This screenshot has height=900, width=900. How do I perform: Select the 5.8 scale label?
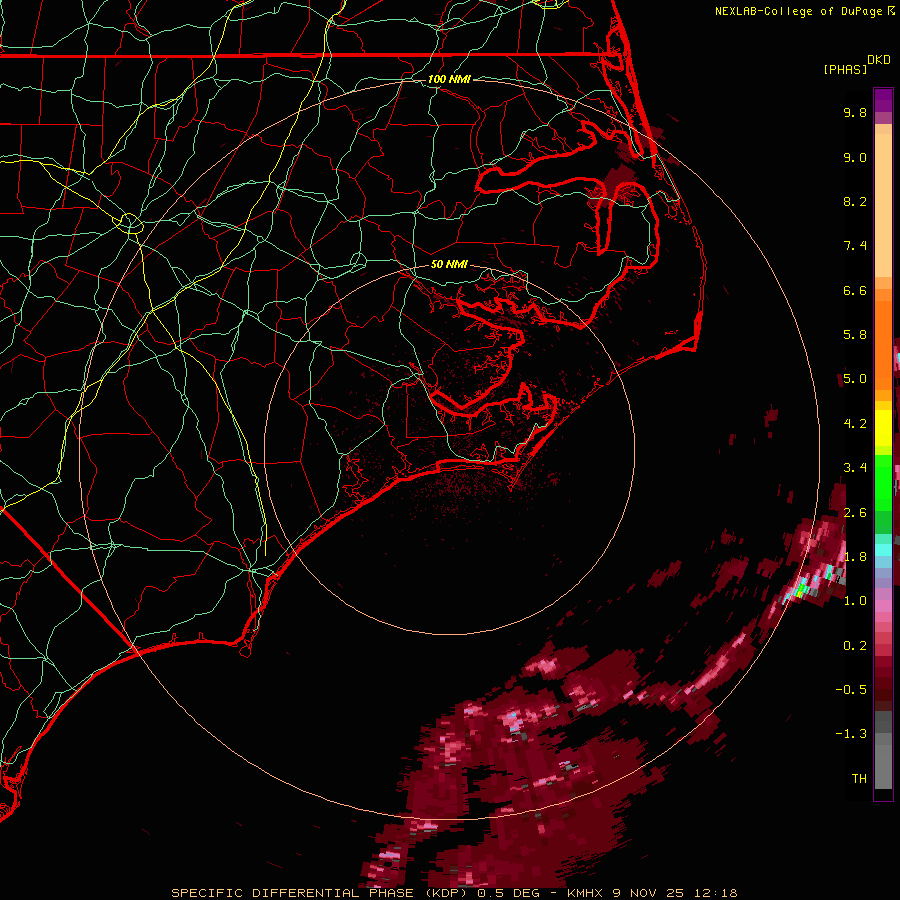coord(855,335)
